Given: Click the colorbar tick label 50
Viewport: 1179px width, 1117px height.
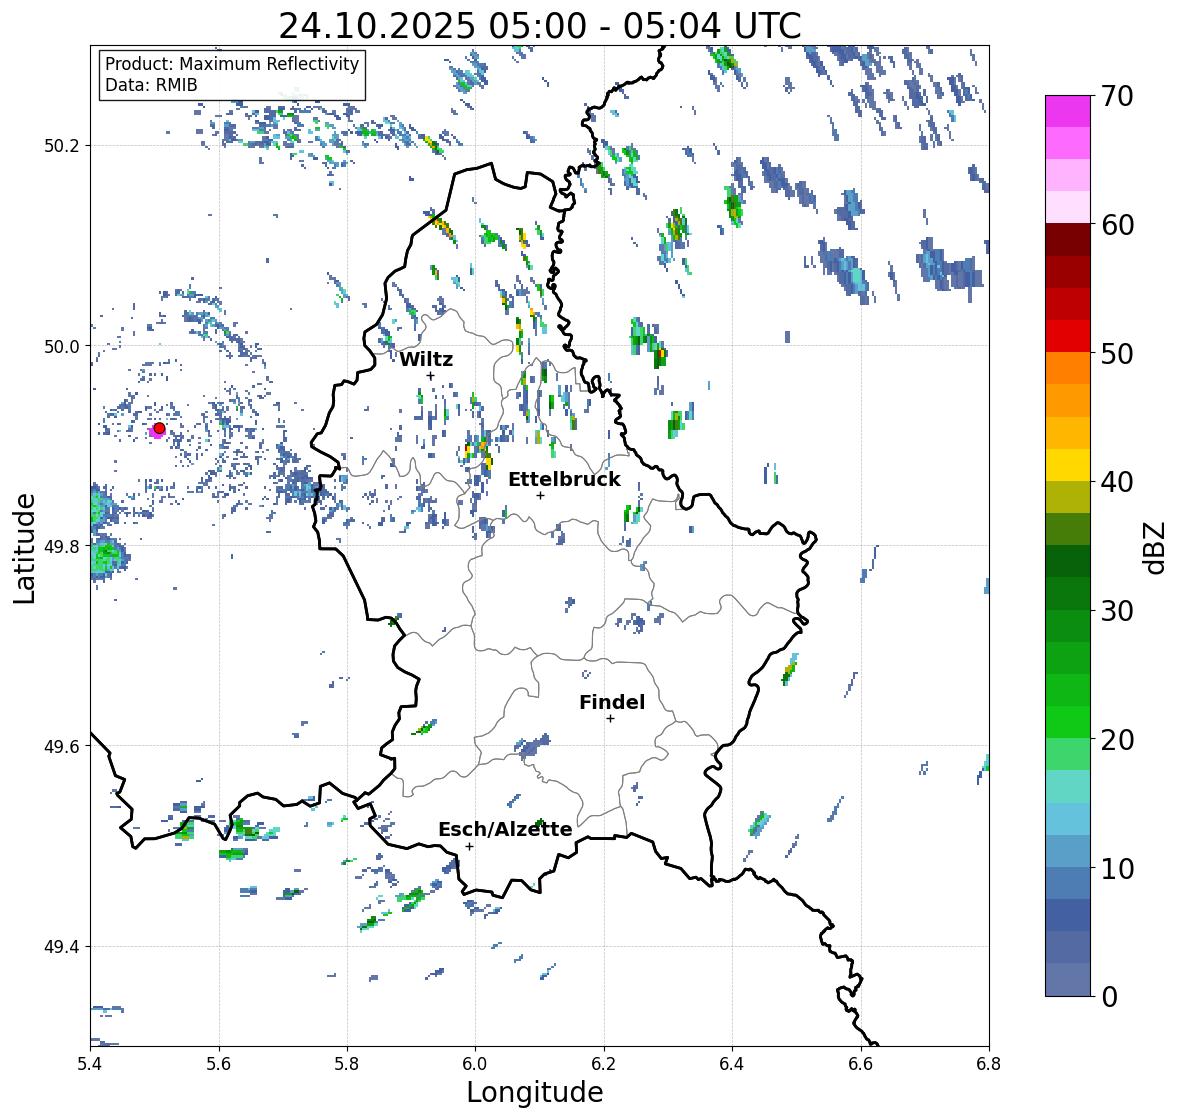Looking at the screenshot, I should tap(1117, 353).
